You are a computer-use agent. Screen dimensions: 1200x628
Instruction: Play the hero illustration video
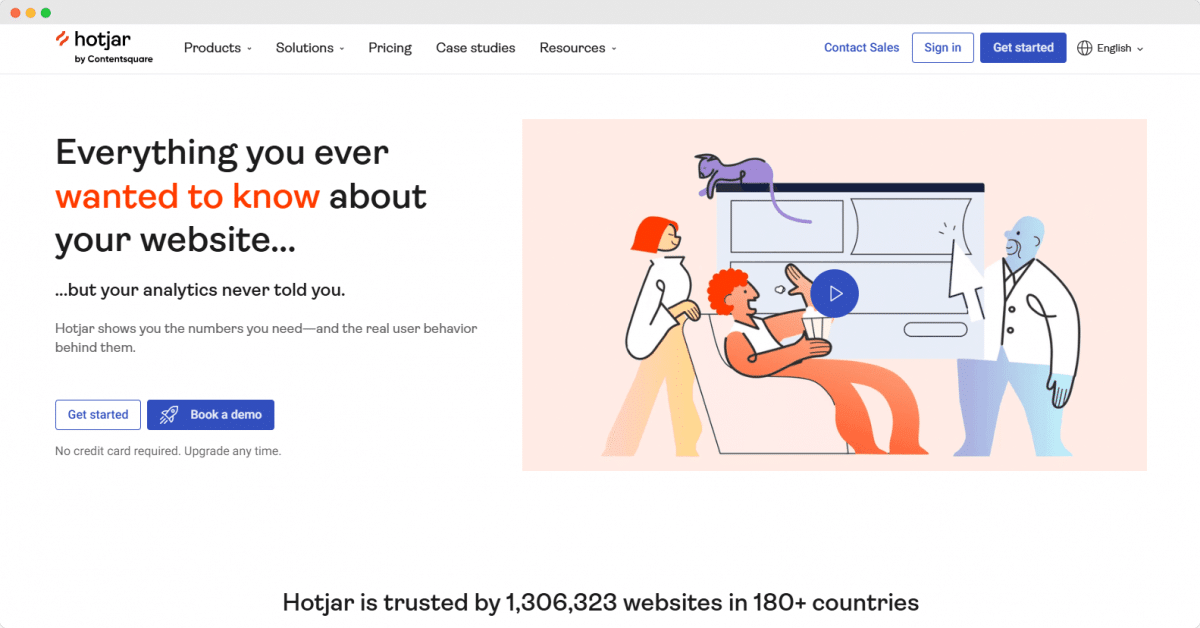click(834, 294)
